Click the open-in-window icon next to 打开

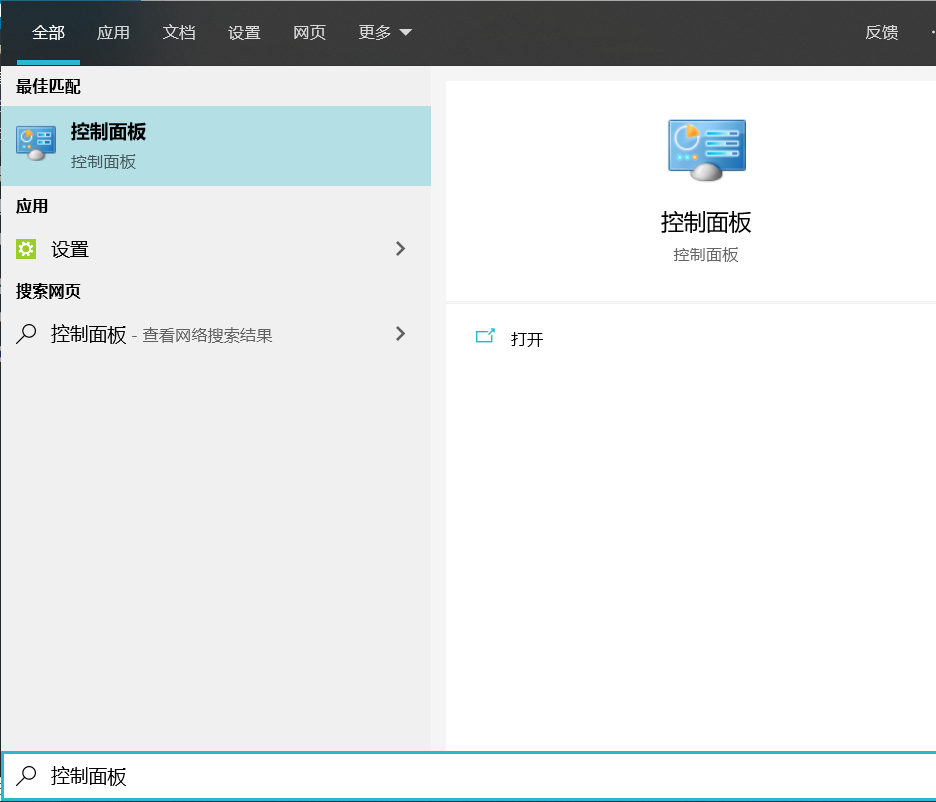click(x=485, y=338)
